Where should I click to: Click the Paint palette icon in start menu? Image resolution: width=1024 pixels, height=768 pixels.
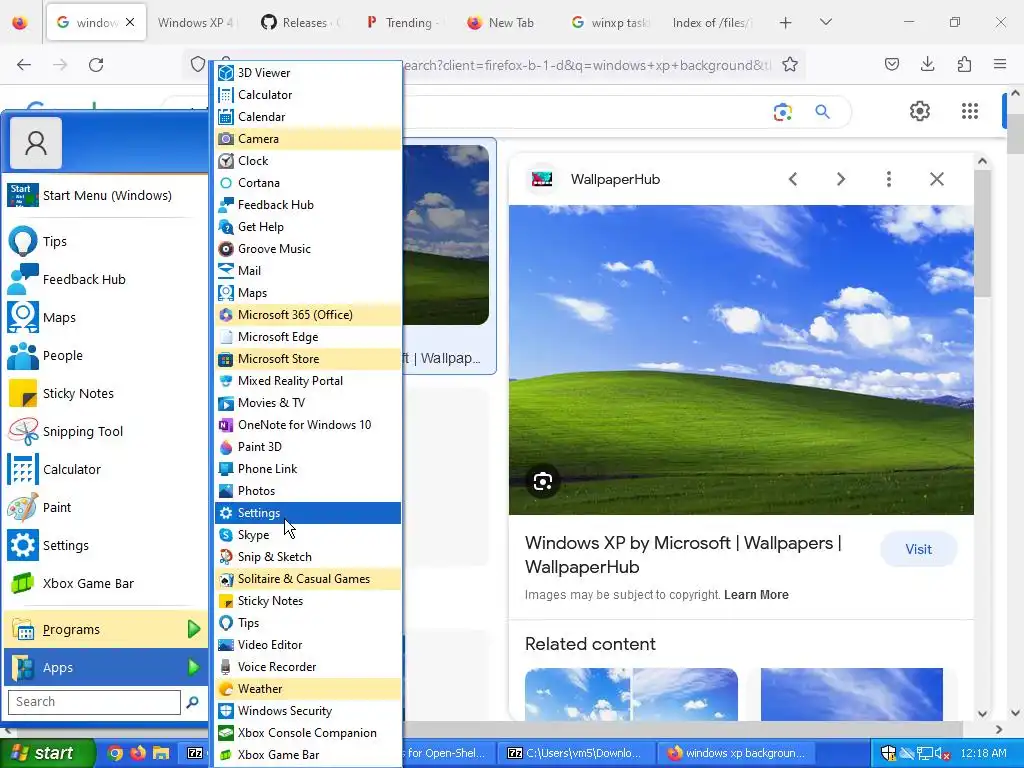coord(23,507)
